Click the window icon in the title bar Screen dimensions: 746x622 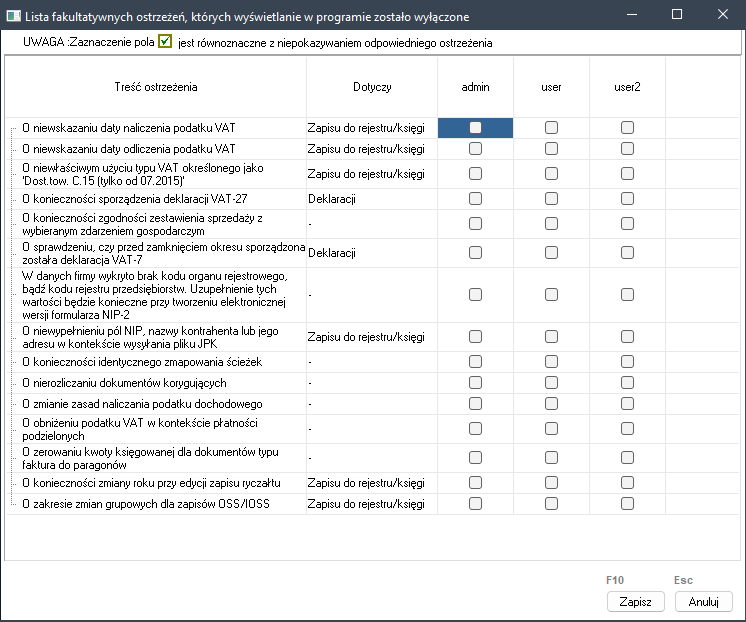click(x=13, y=16)
